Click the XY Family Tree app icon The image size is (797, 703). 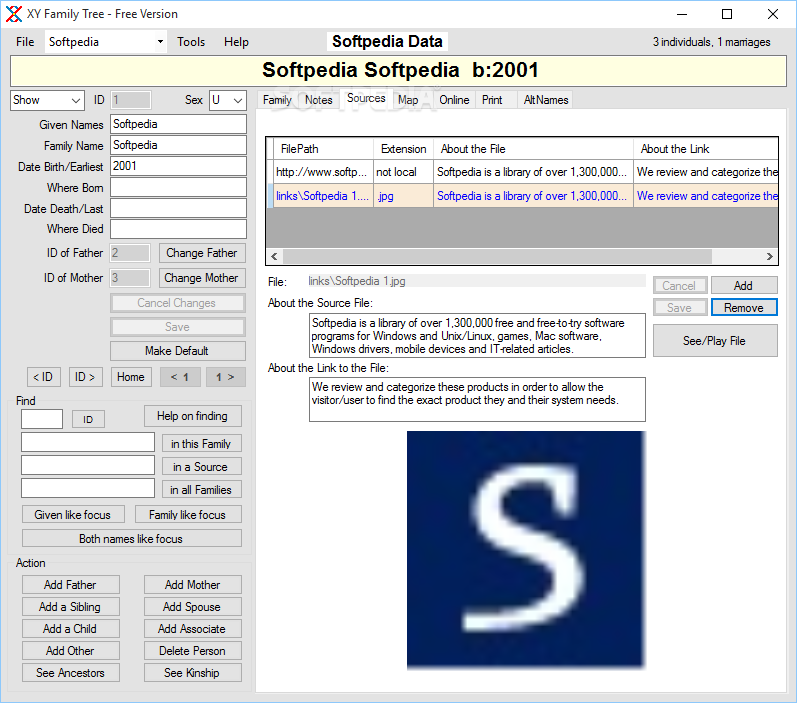click(x=14, y=14)
